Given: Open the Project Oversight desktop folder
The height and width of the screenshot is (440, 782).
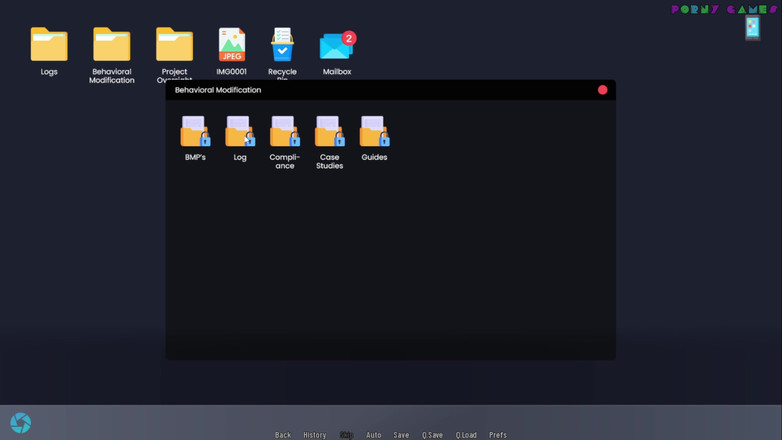Looking at the screenshot, I should [174, 46].
